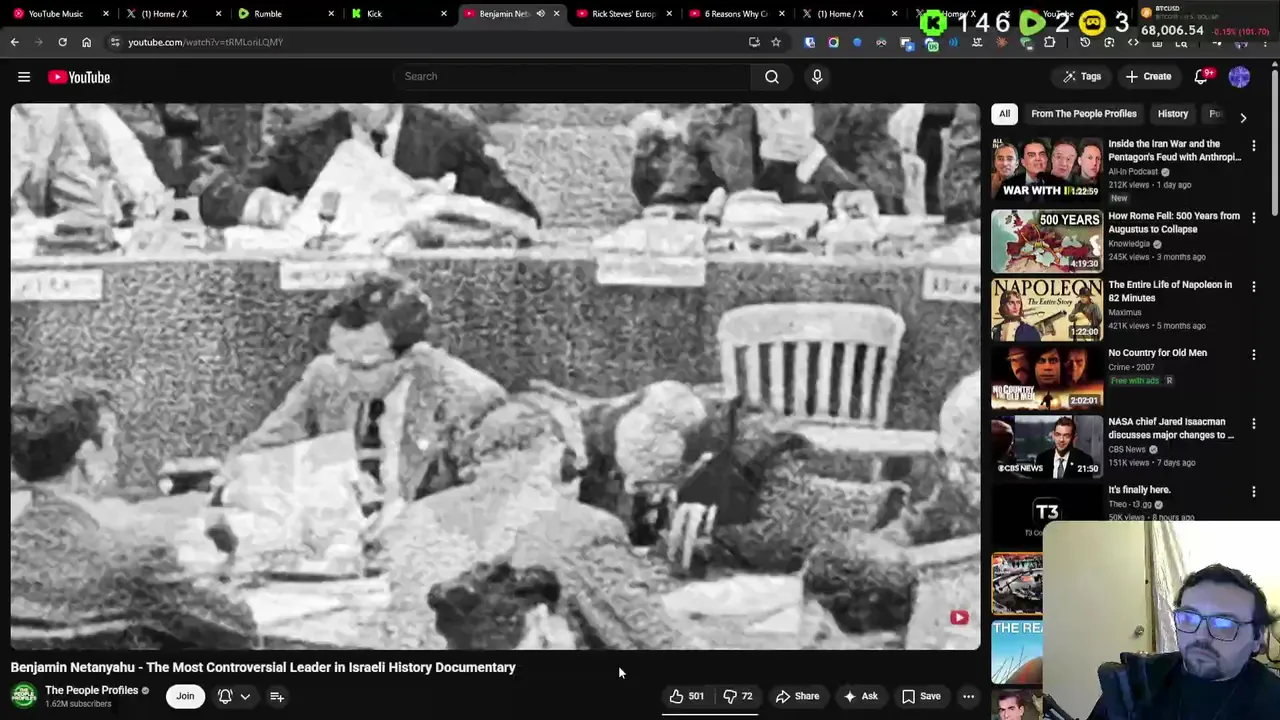This screenshot has width=1280, height=720.
Task: Open options for It's finally here
Action: pyautogui.click(x=1253, y=491)
